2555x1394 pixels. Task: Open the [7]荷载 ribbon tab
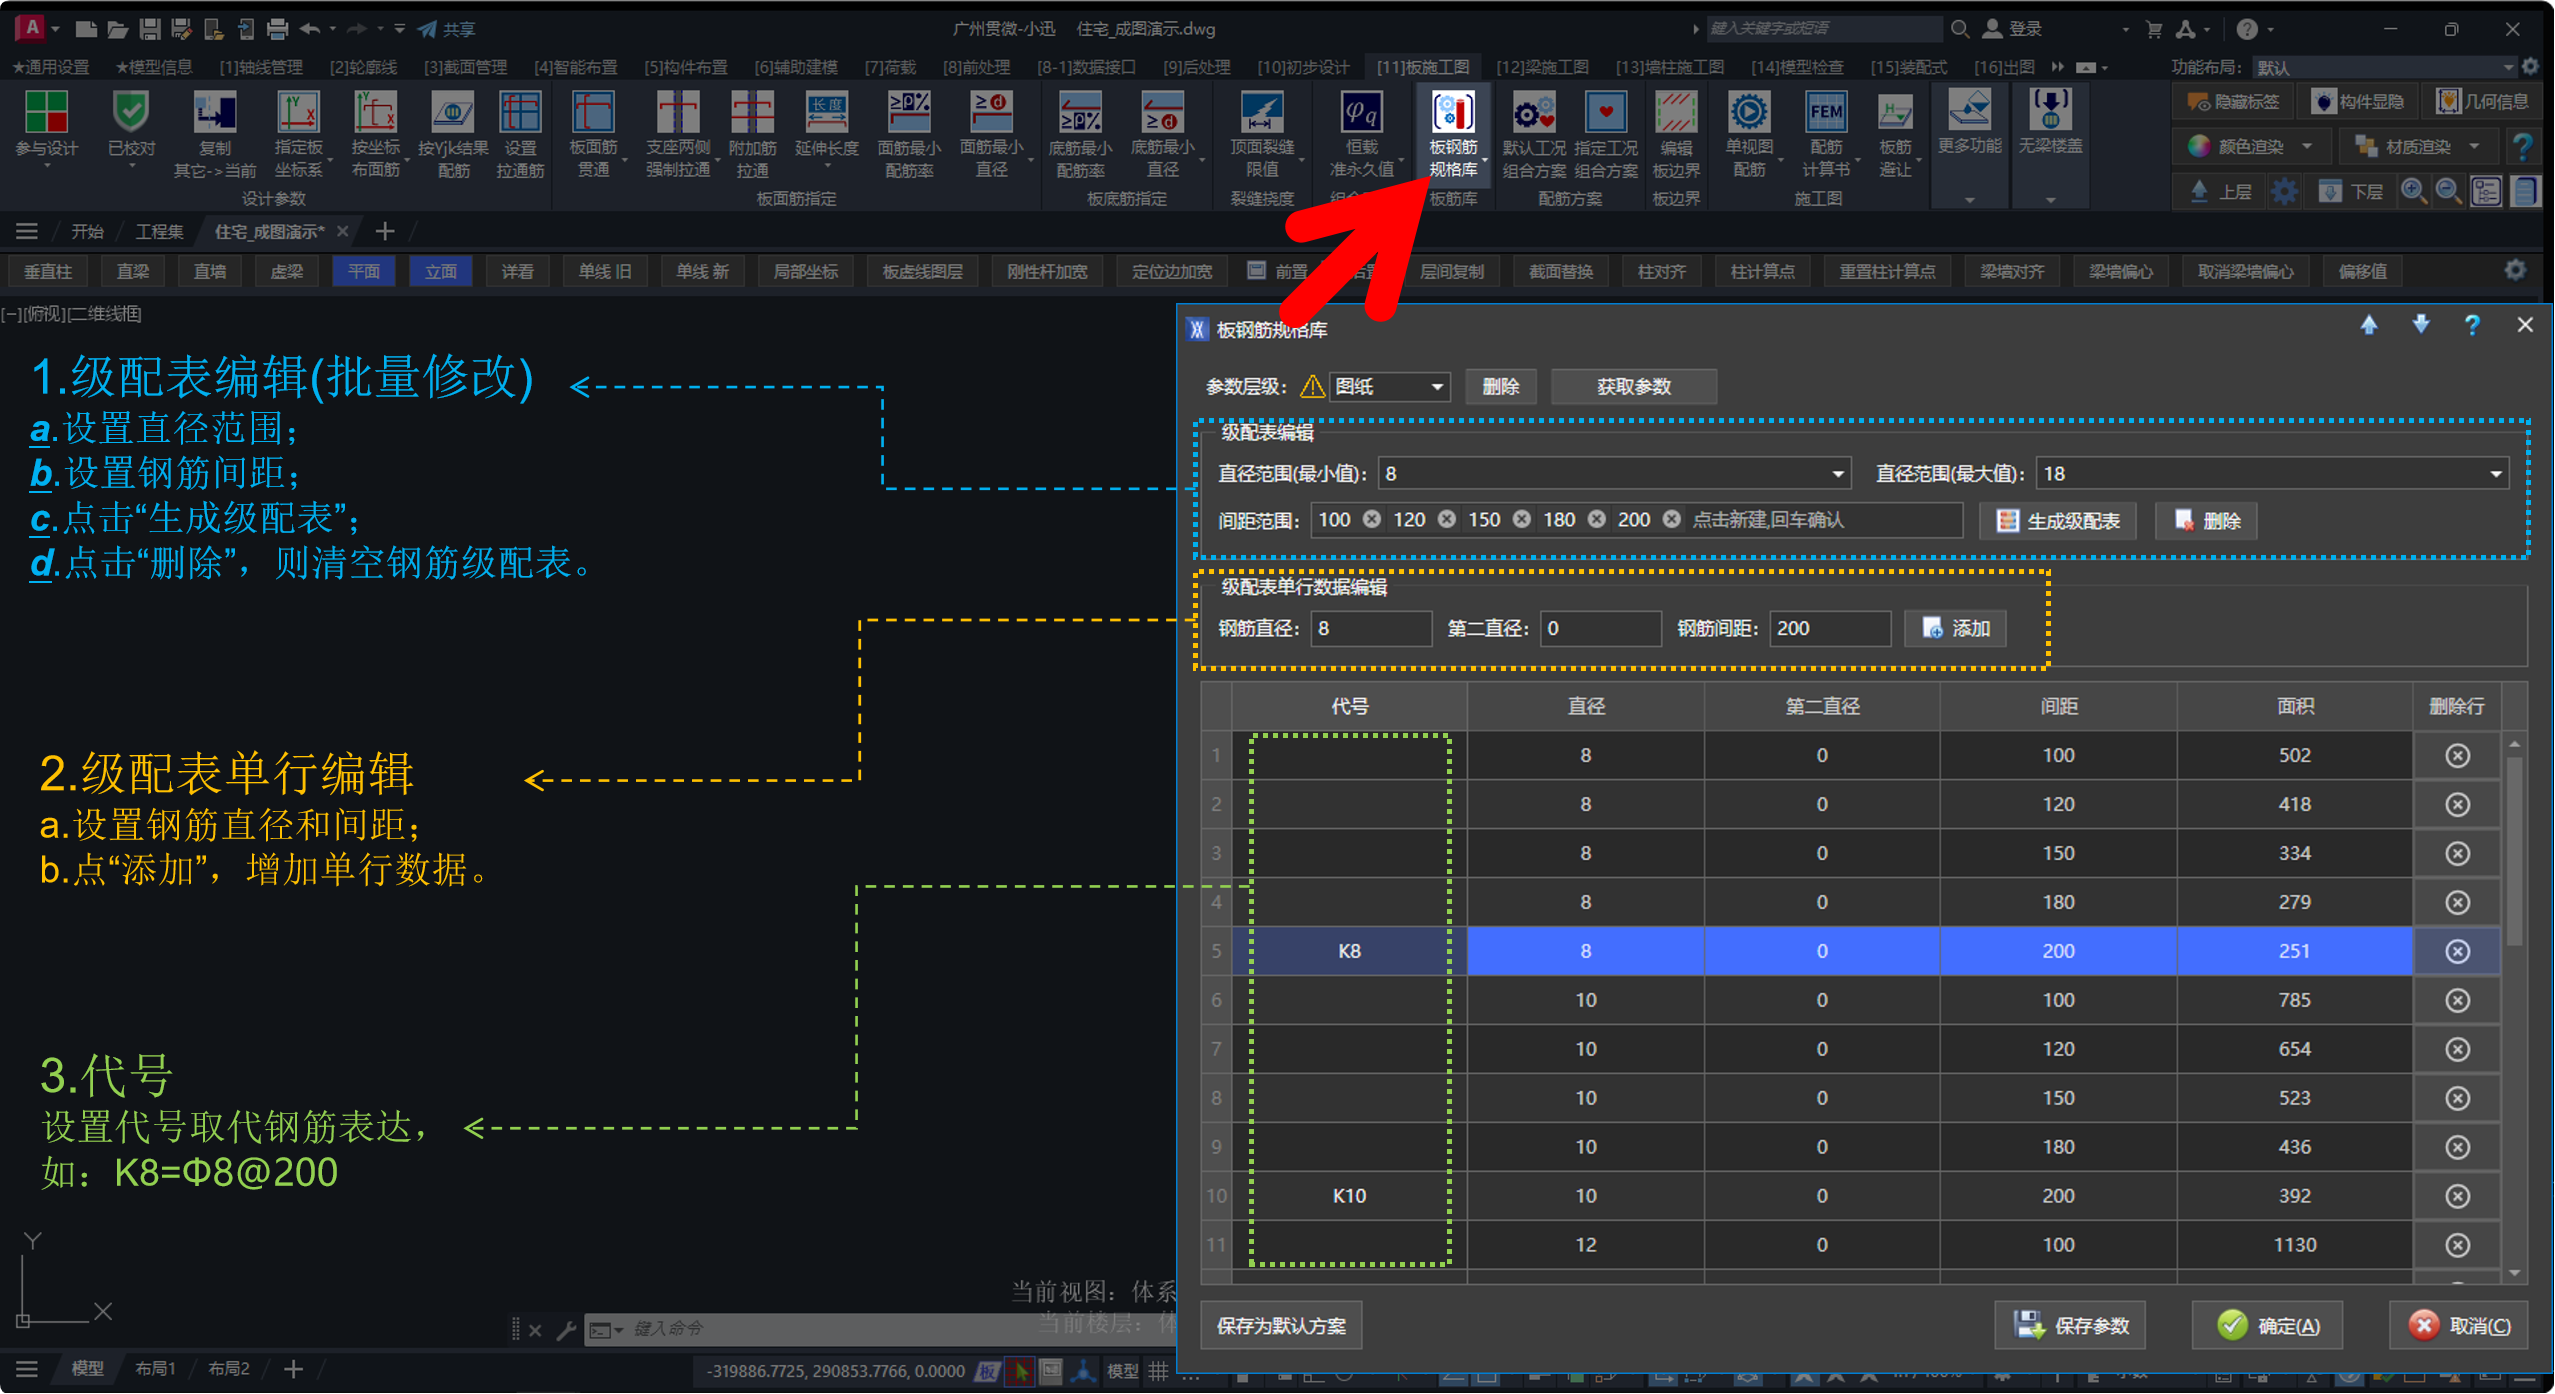point(890,67)
